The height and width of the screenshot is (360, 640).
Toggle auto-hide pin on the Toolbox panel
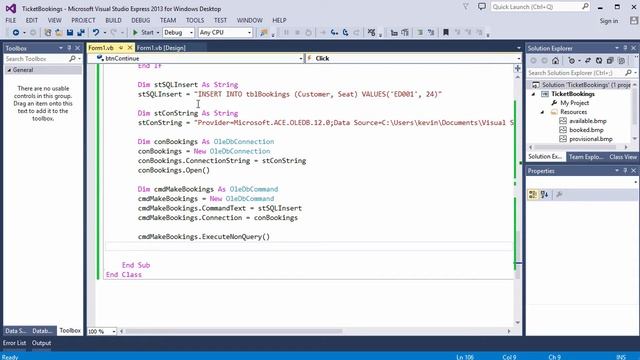[x=69, y=48]
